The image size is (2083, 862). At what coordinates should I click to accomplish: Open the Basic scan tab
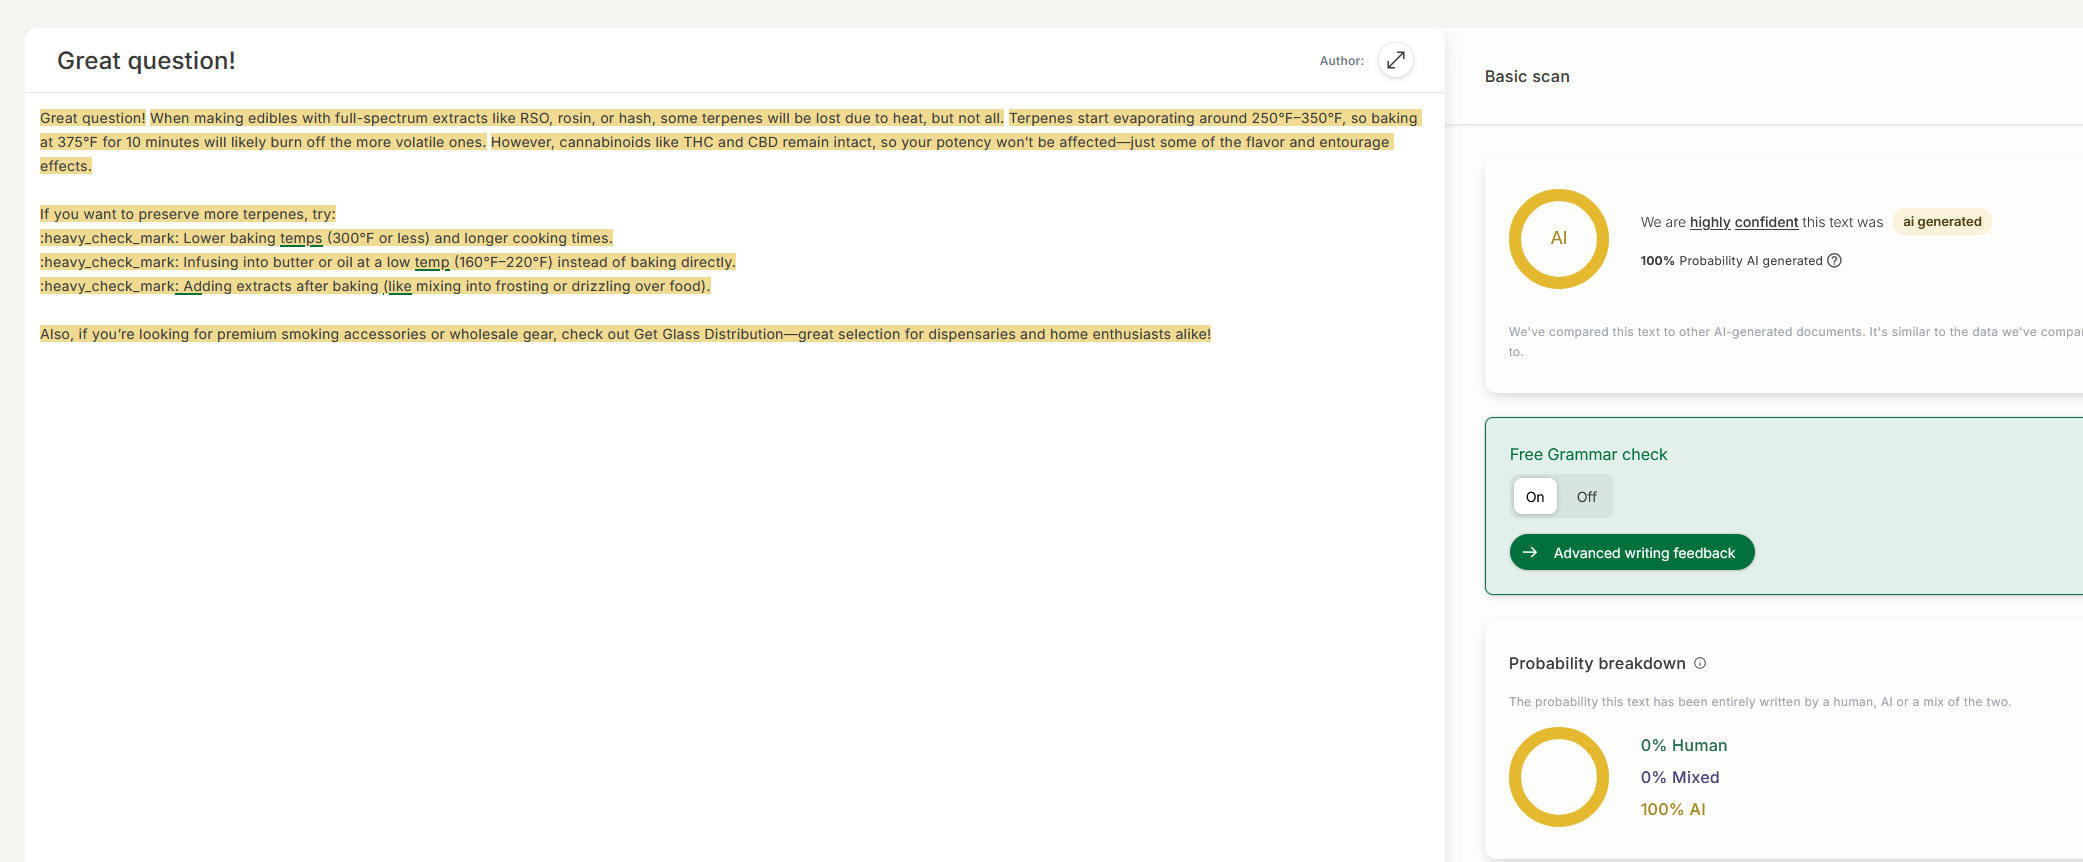[1526, 77]
